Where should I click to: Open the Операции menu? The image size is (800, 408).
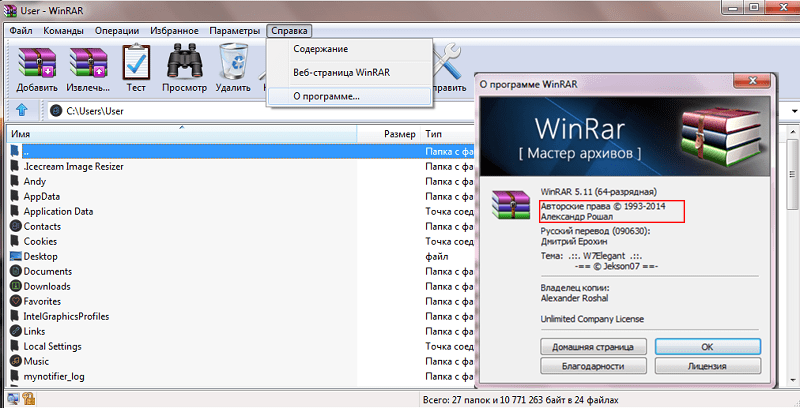[x=117, y=31]
